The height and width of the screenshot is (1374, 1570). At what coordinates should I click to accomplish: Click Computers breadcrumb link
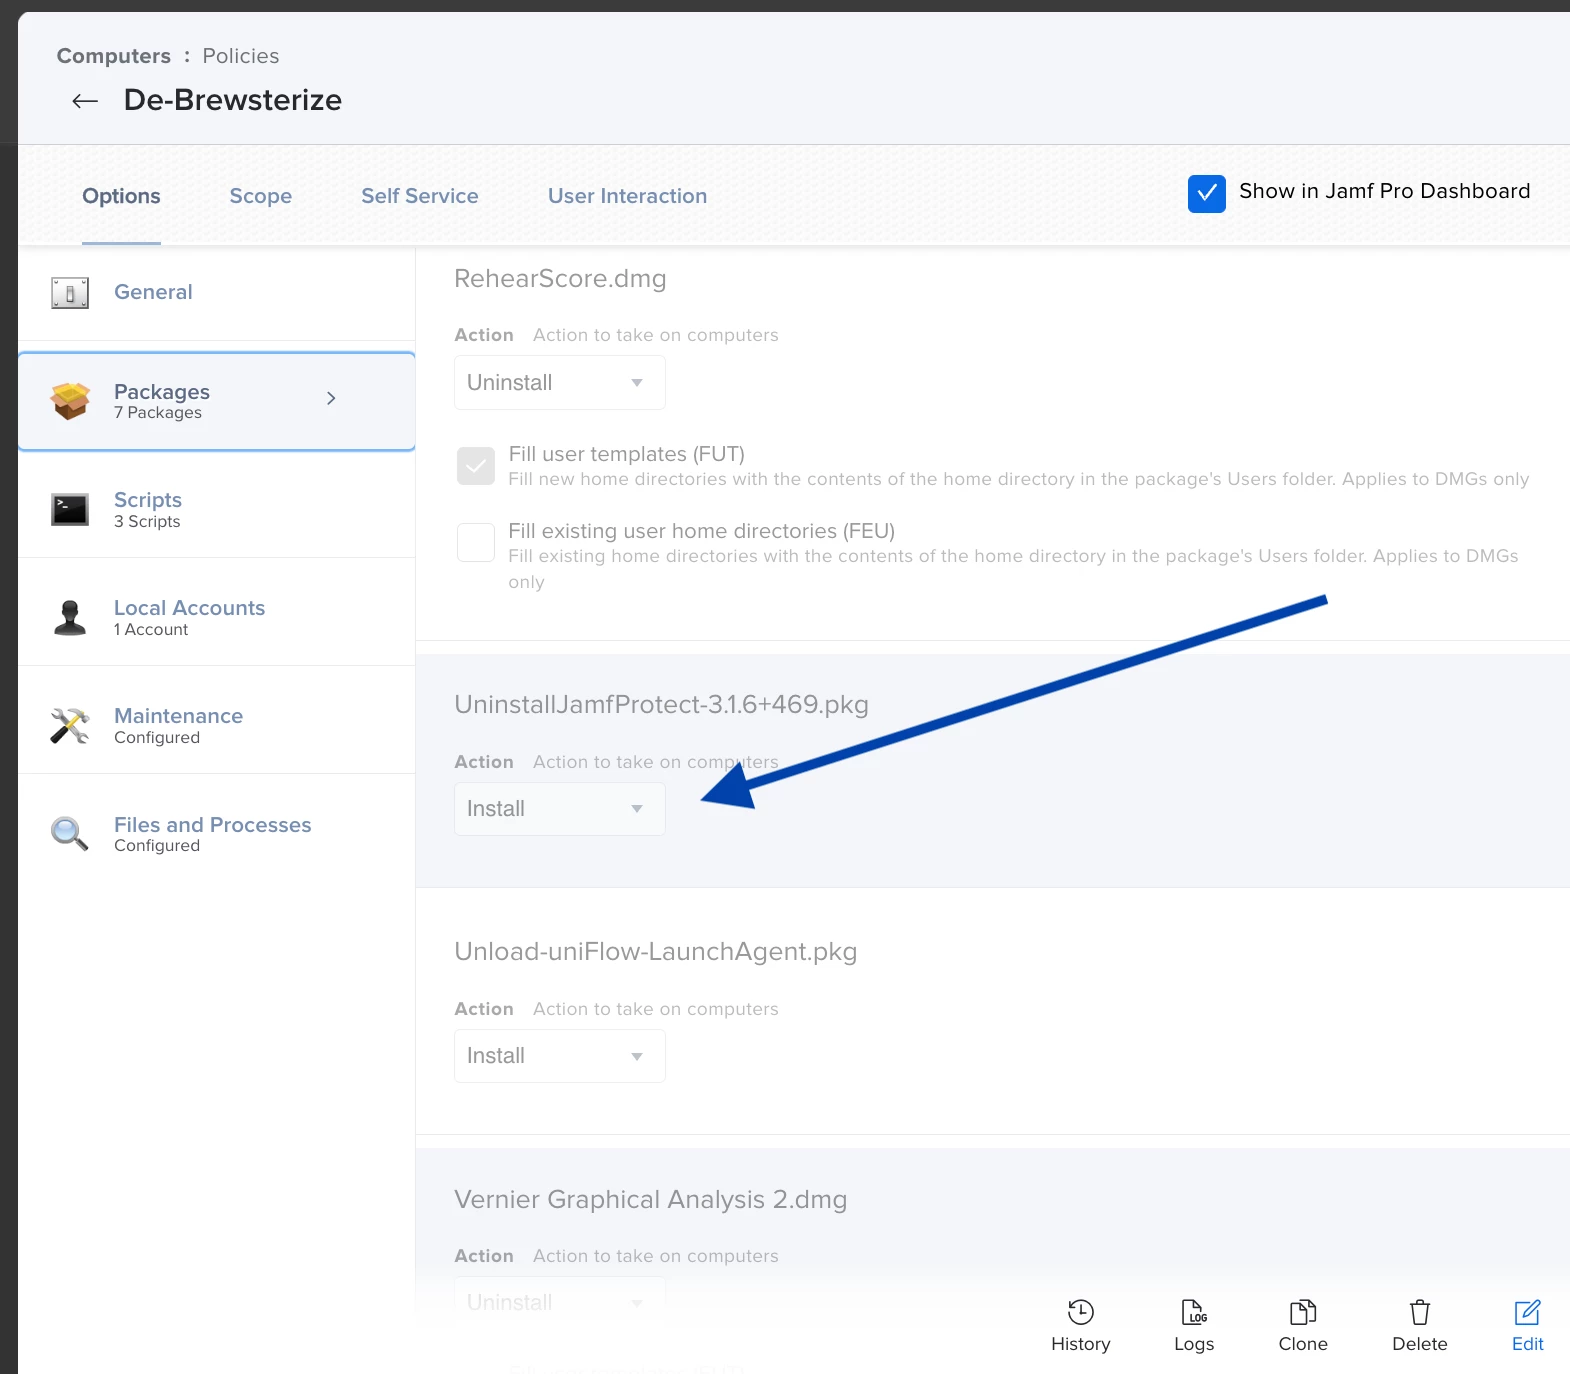click(114, 56)
